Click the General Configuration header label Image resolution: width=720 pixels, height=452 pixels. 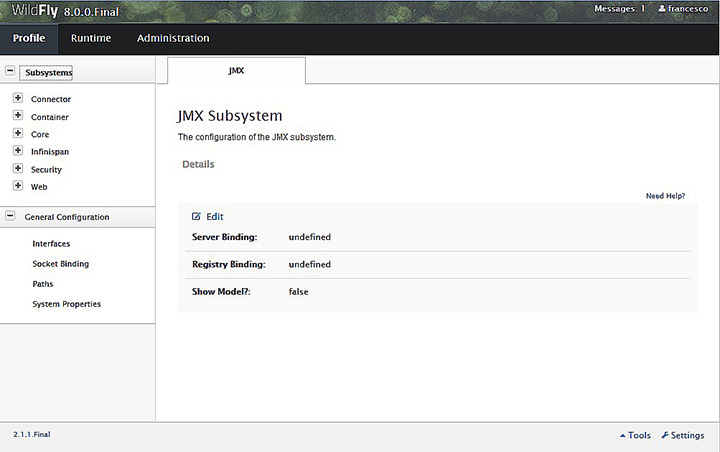click(67, 217)
